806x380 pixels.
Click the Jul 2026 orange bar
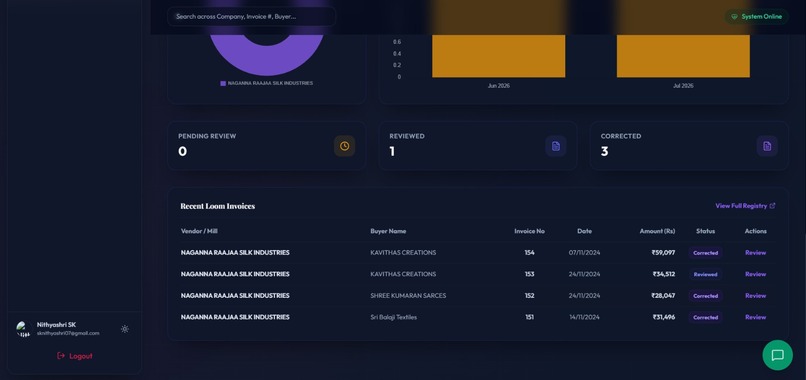pyautogui.click(x=683, y=56)
